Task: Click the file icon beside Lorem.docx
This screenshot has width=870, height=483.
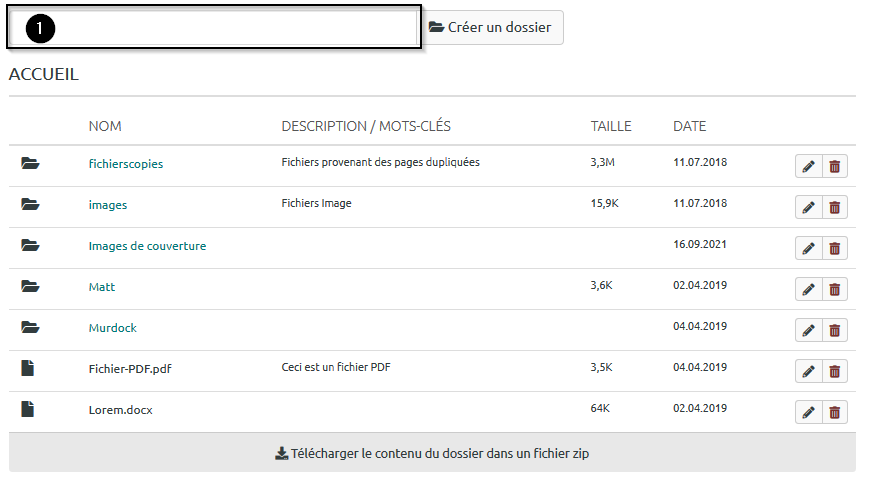Action: point(28,409)
